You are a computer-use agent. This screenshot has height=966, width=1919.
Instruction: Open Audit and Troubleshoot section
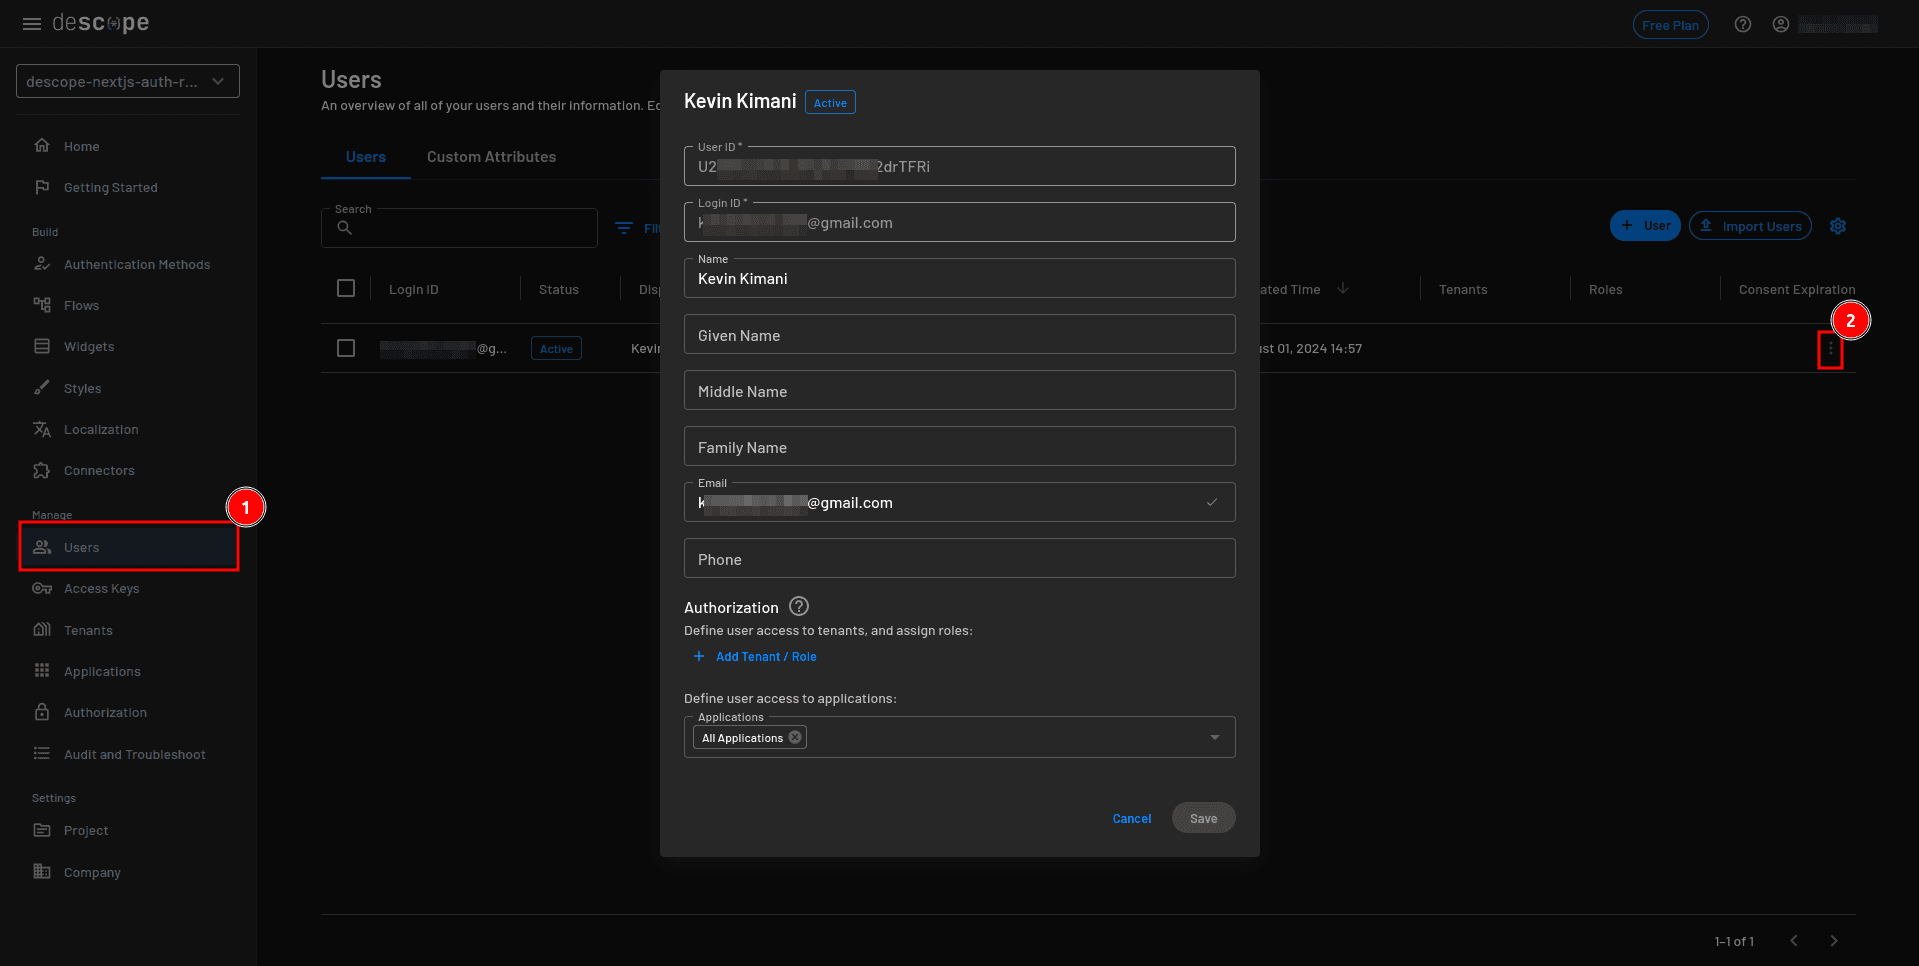click(134, 754)
